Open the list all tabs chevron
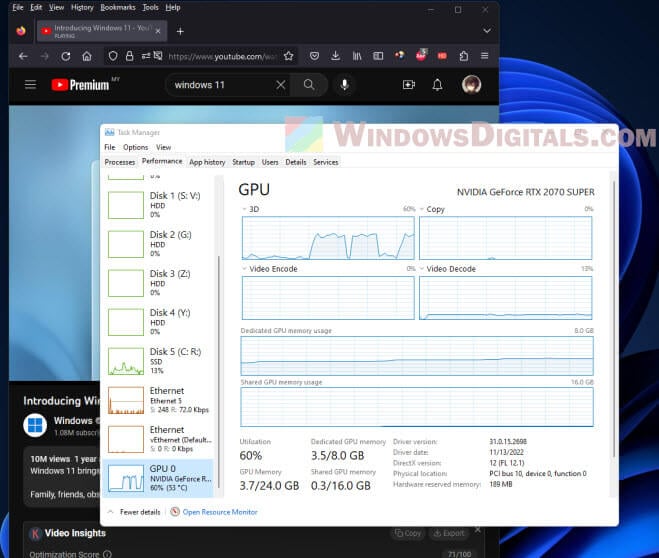 point(487,31)
